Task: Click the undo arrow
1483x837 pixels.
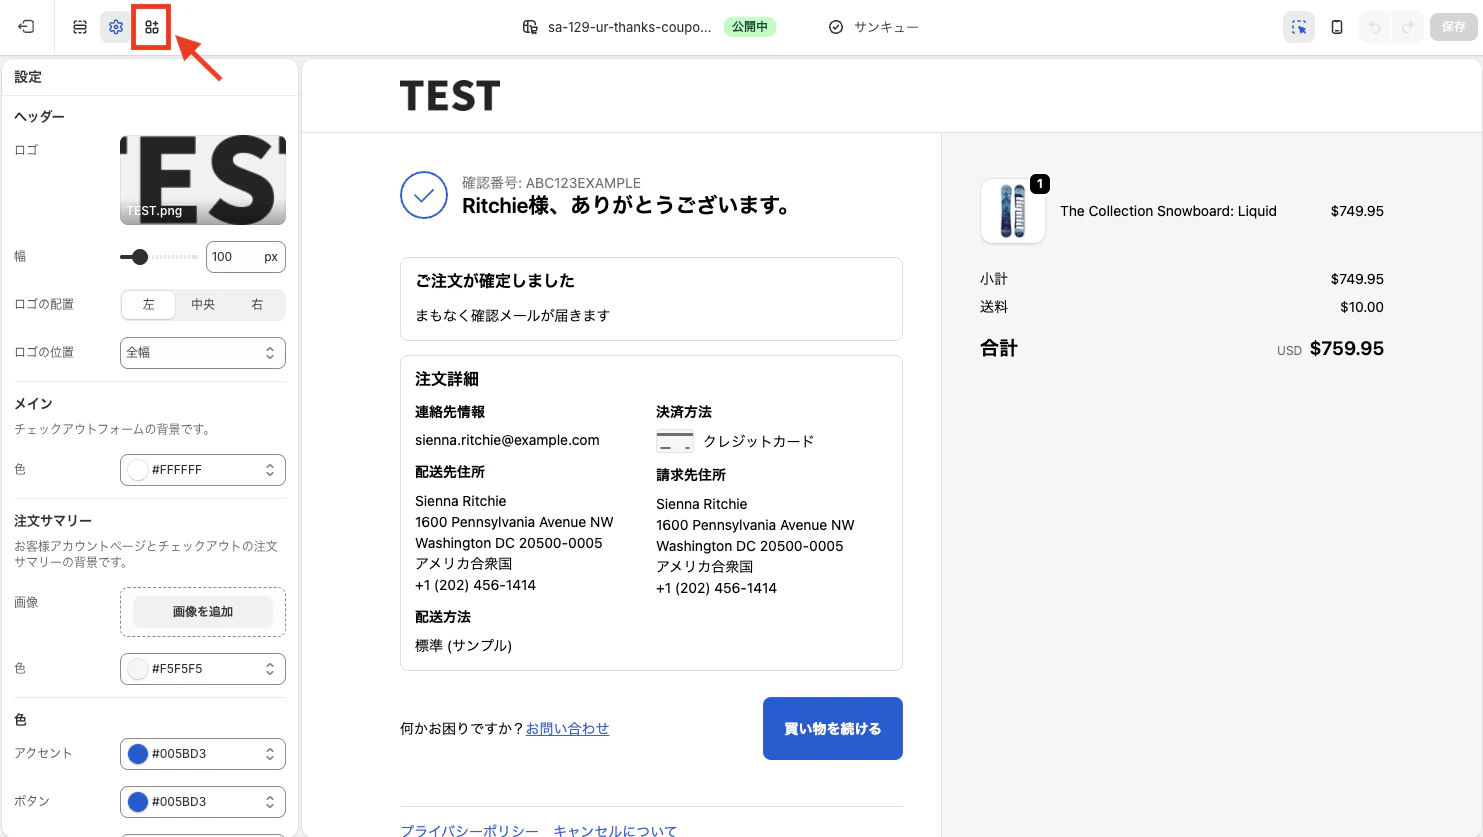Action: (x=1375, y=27)
